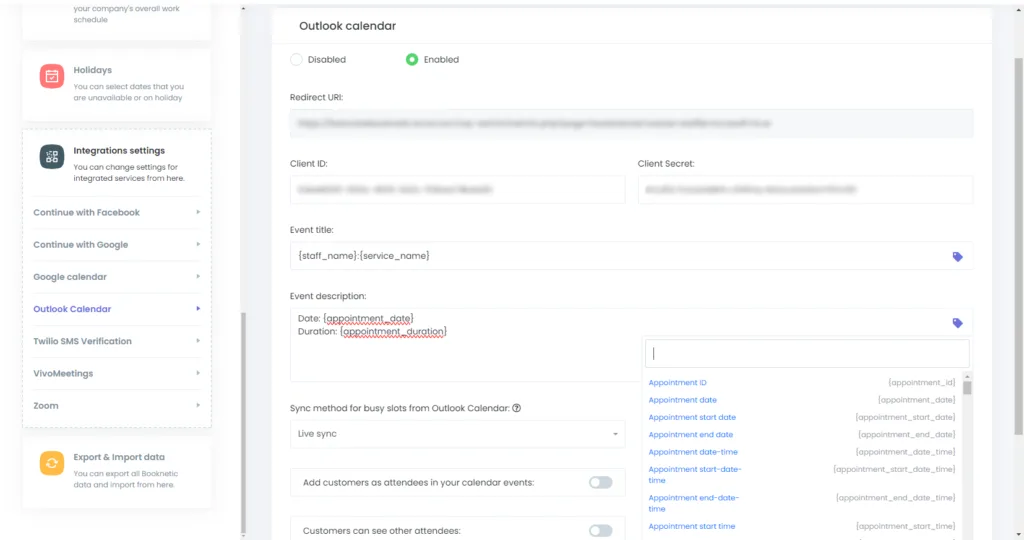Viewport: 1024px width, 540px height.
Task: Insert Appointment start-date-time keyword
Action: click(x=695, y=475)
